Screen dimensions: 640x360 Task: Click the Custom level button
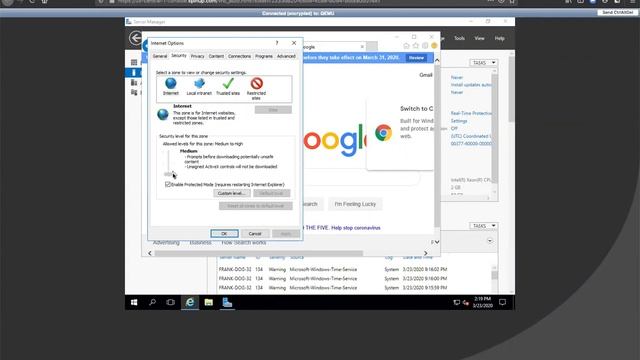click(x=231, y=193)
